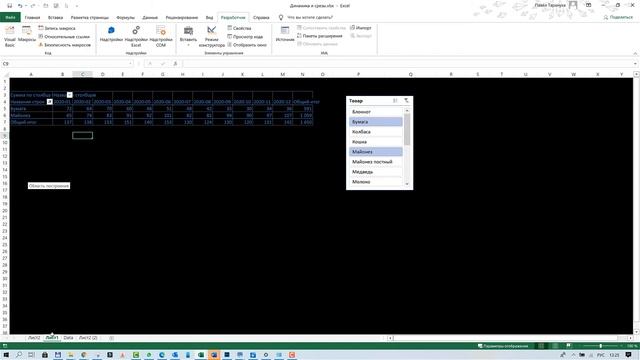This screenshot has width=640, height=360.
Task: Add a new sheet with plus button
Action: [111, 338]
